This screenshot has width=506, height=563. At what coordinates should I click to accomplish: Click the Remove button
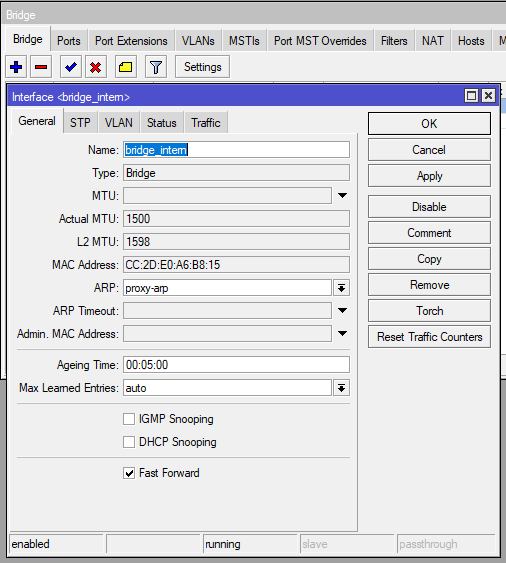[429, 285]
